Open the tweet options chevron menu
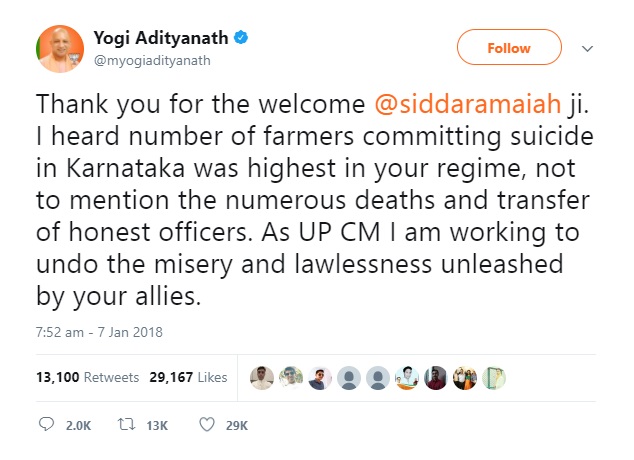Screen dimensions: 634x460 588,49
